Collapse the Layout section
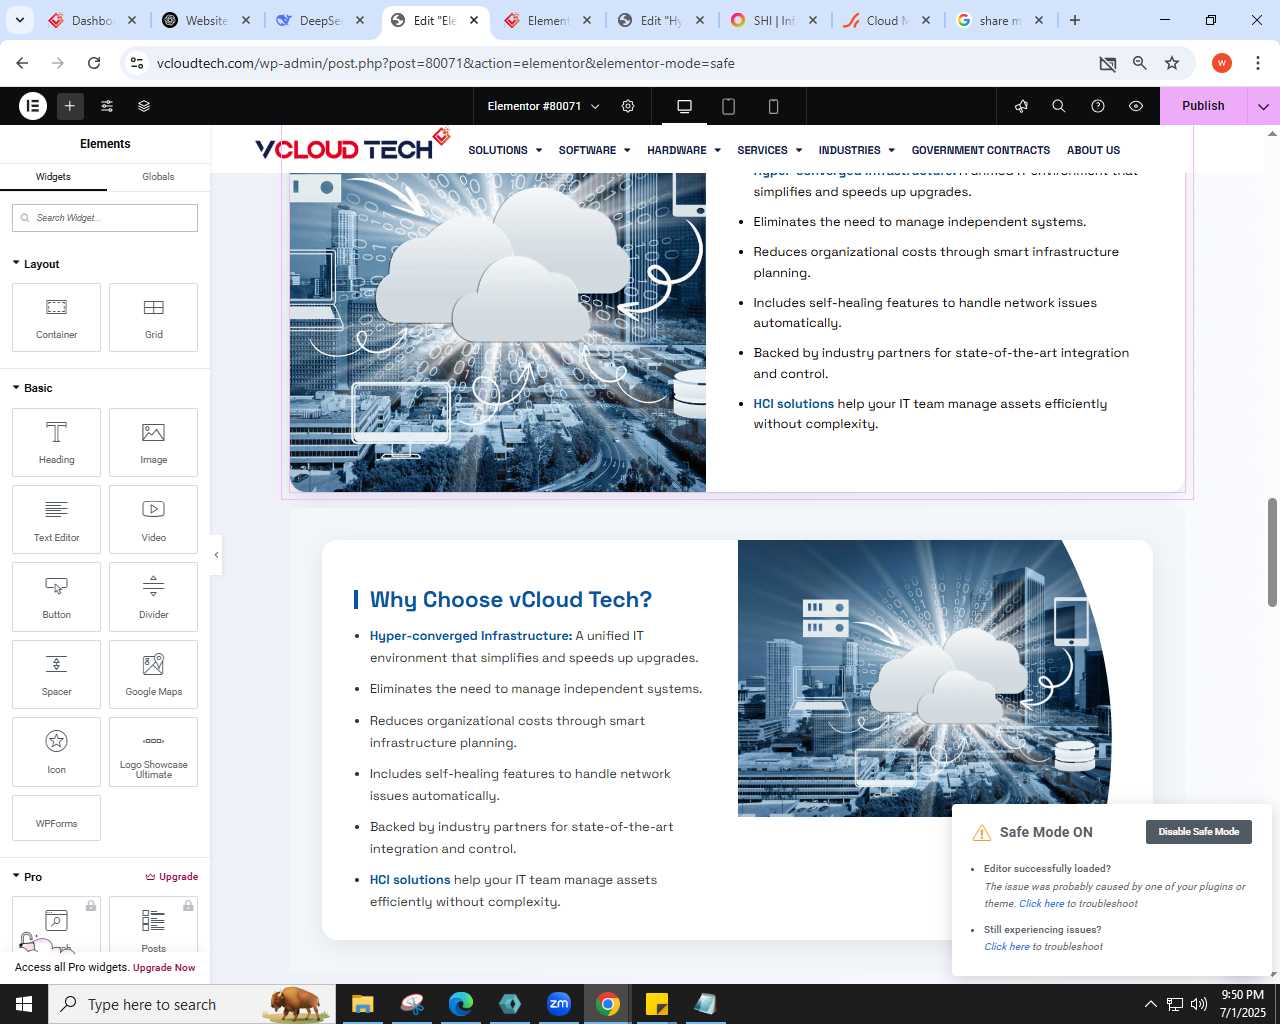 click(36, 264)
